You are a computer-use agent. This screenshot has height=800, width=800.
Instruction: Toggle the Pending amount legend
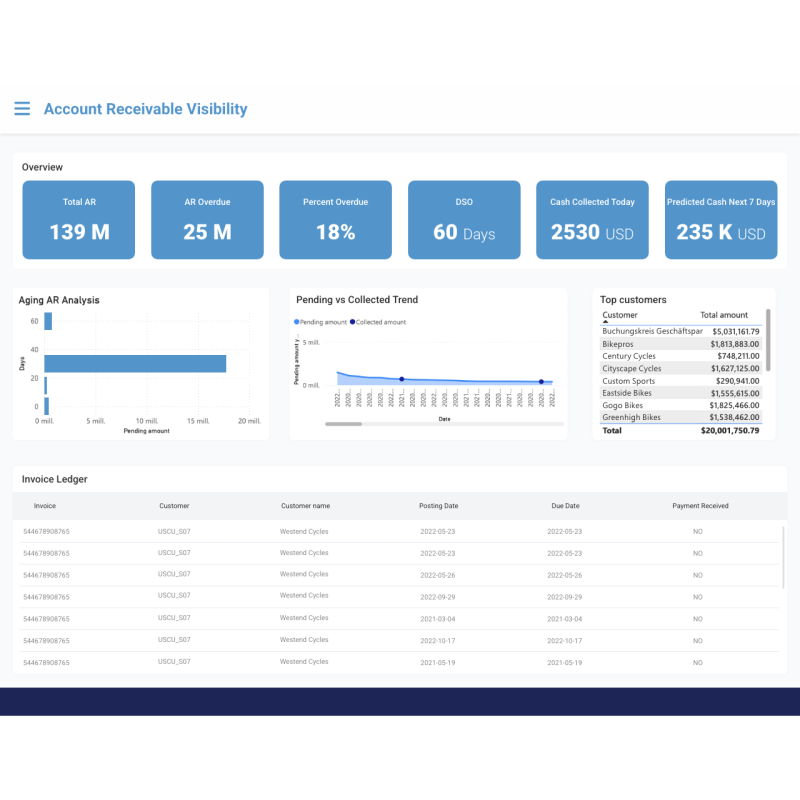[x=324, y=321]
